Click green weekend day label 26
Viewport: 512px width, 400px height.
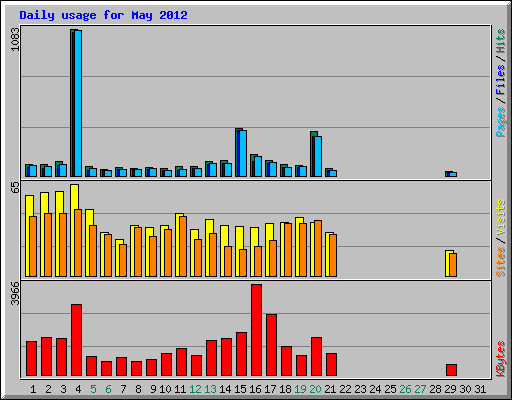[405, 389]
